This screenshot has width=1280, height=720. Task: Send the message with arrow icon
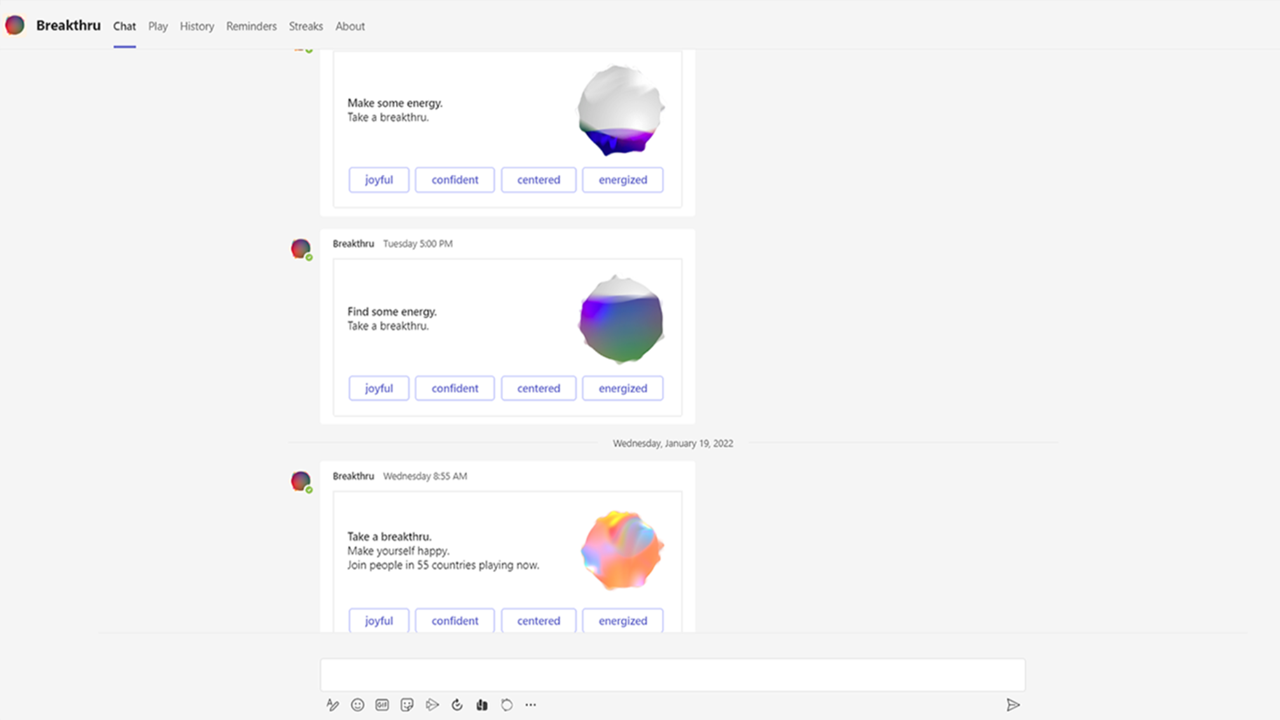click(x=1013, y=705)
